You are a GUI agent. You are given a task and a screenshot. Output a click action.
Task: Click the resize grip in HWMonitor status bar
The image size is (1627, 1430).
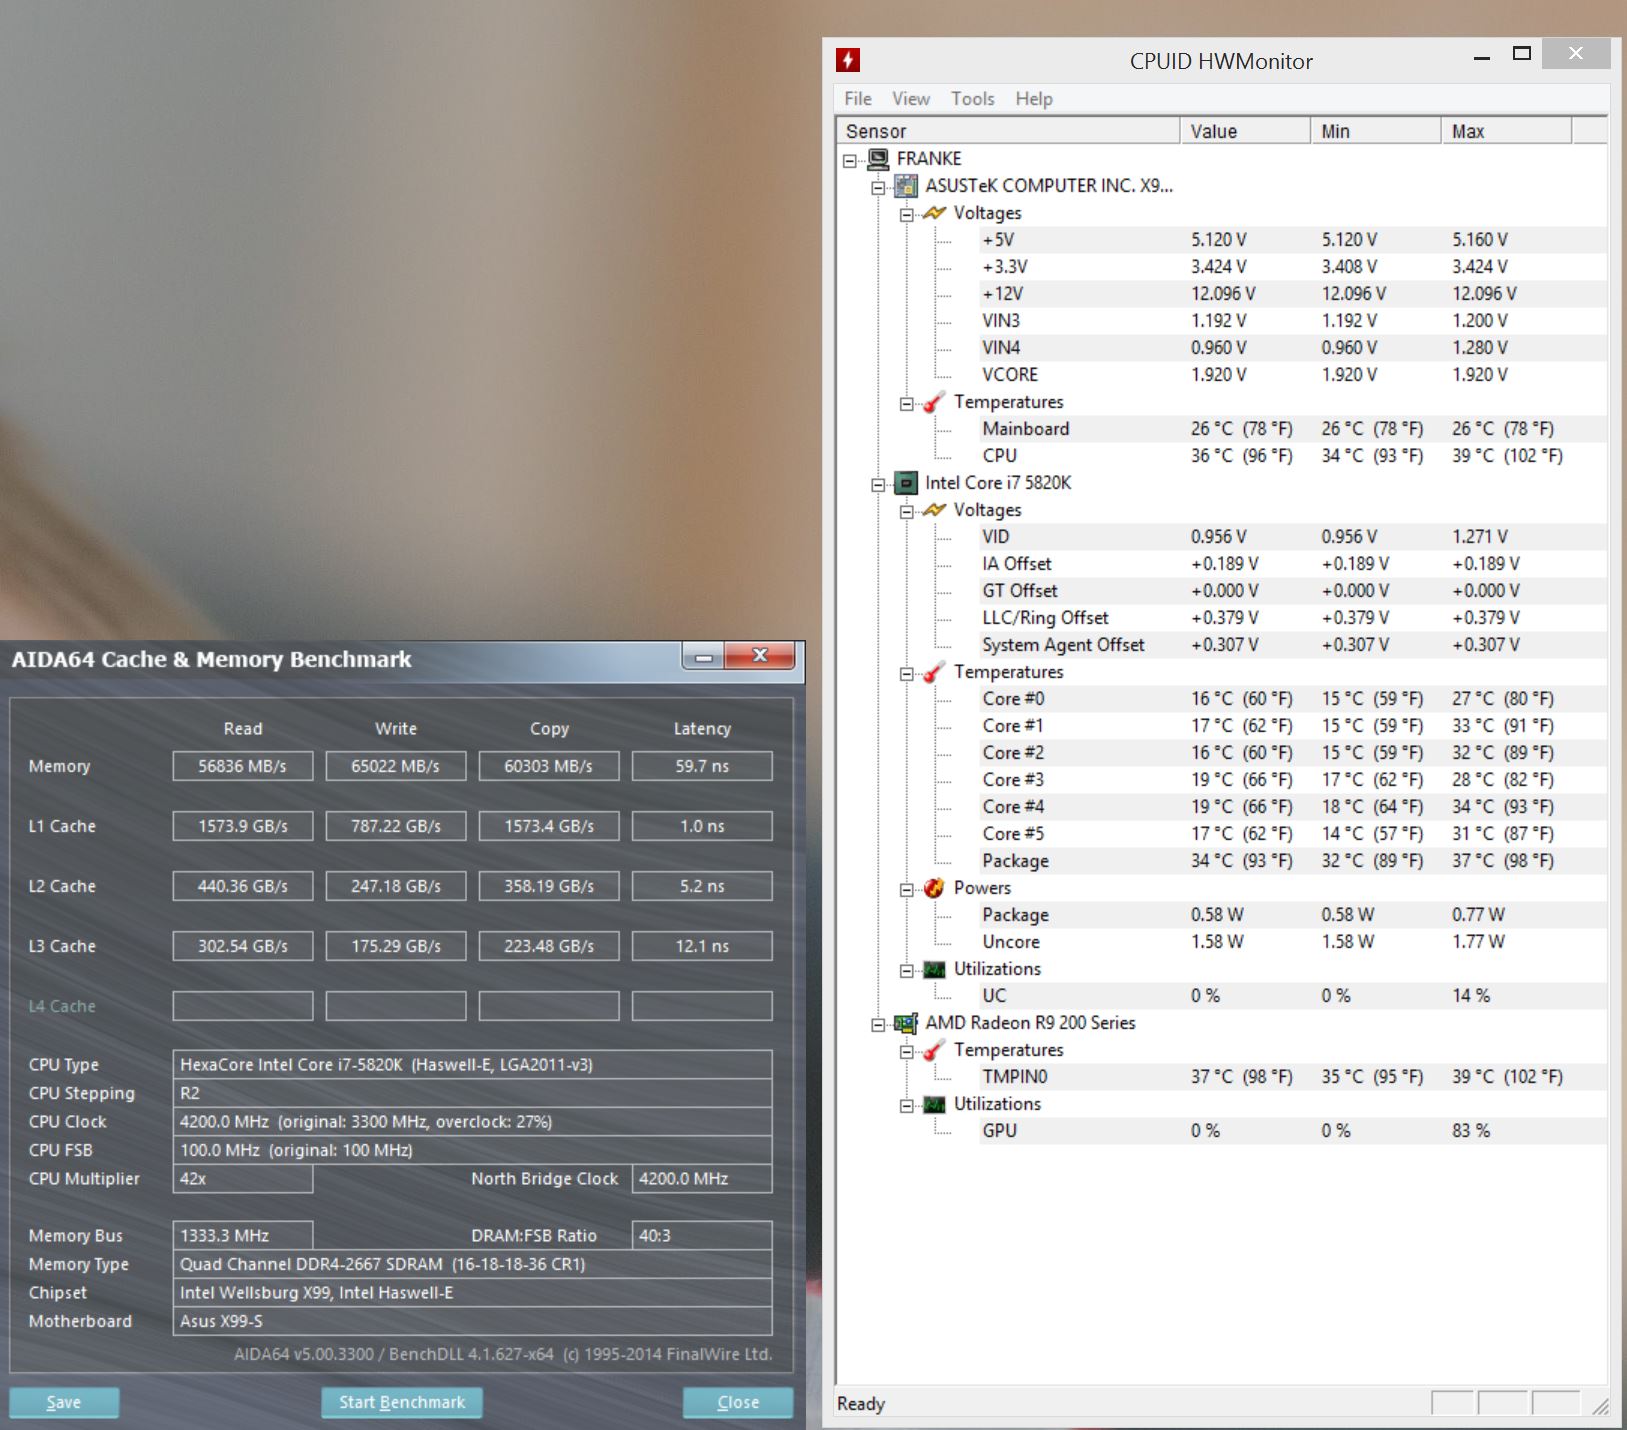pos(1599,1406)
